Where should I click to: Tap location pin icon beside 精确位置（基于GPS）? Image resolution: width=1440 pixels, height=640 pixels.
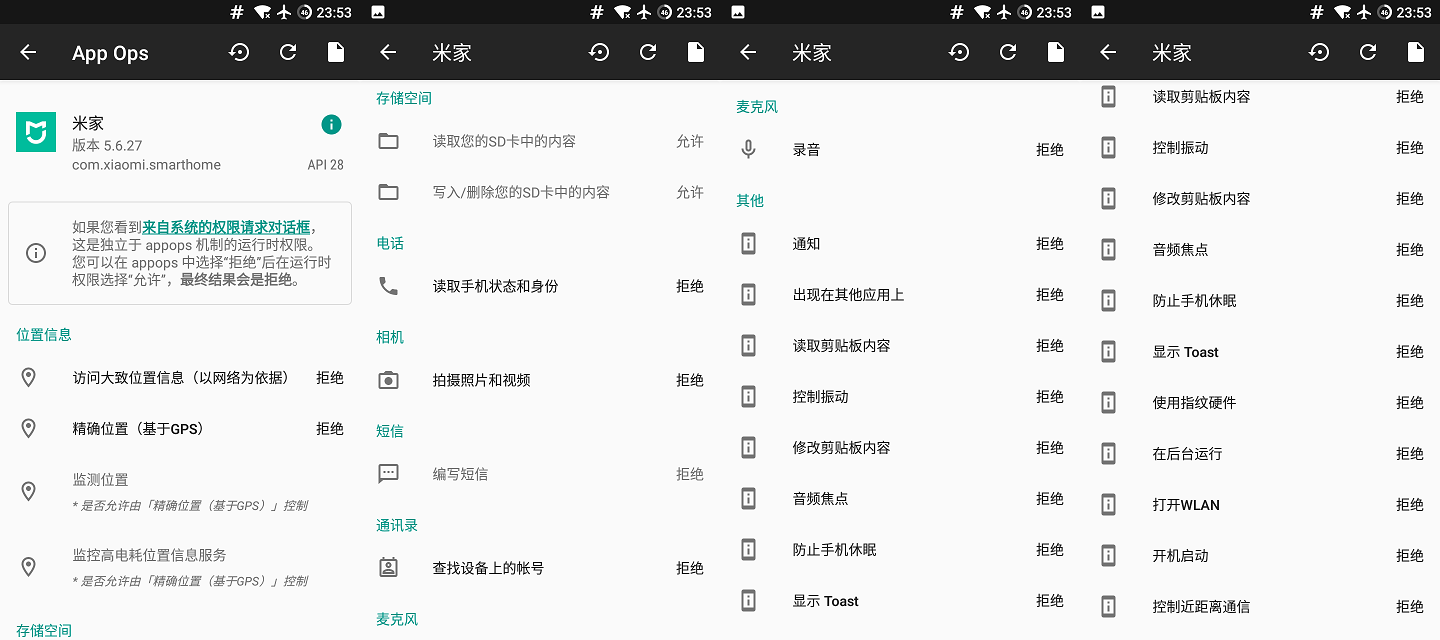tap(29, 429)
